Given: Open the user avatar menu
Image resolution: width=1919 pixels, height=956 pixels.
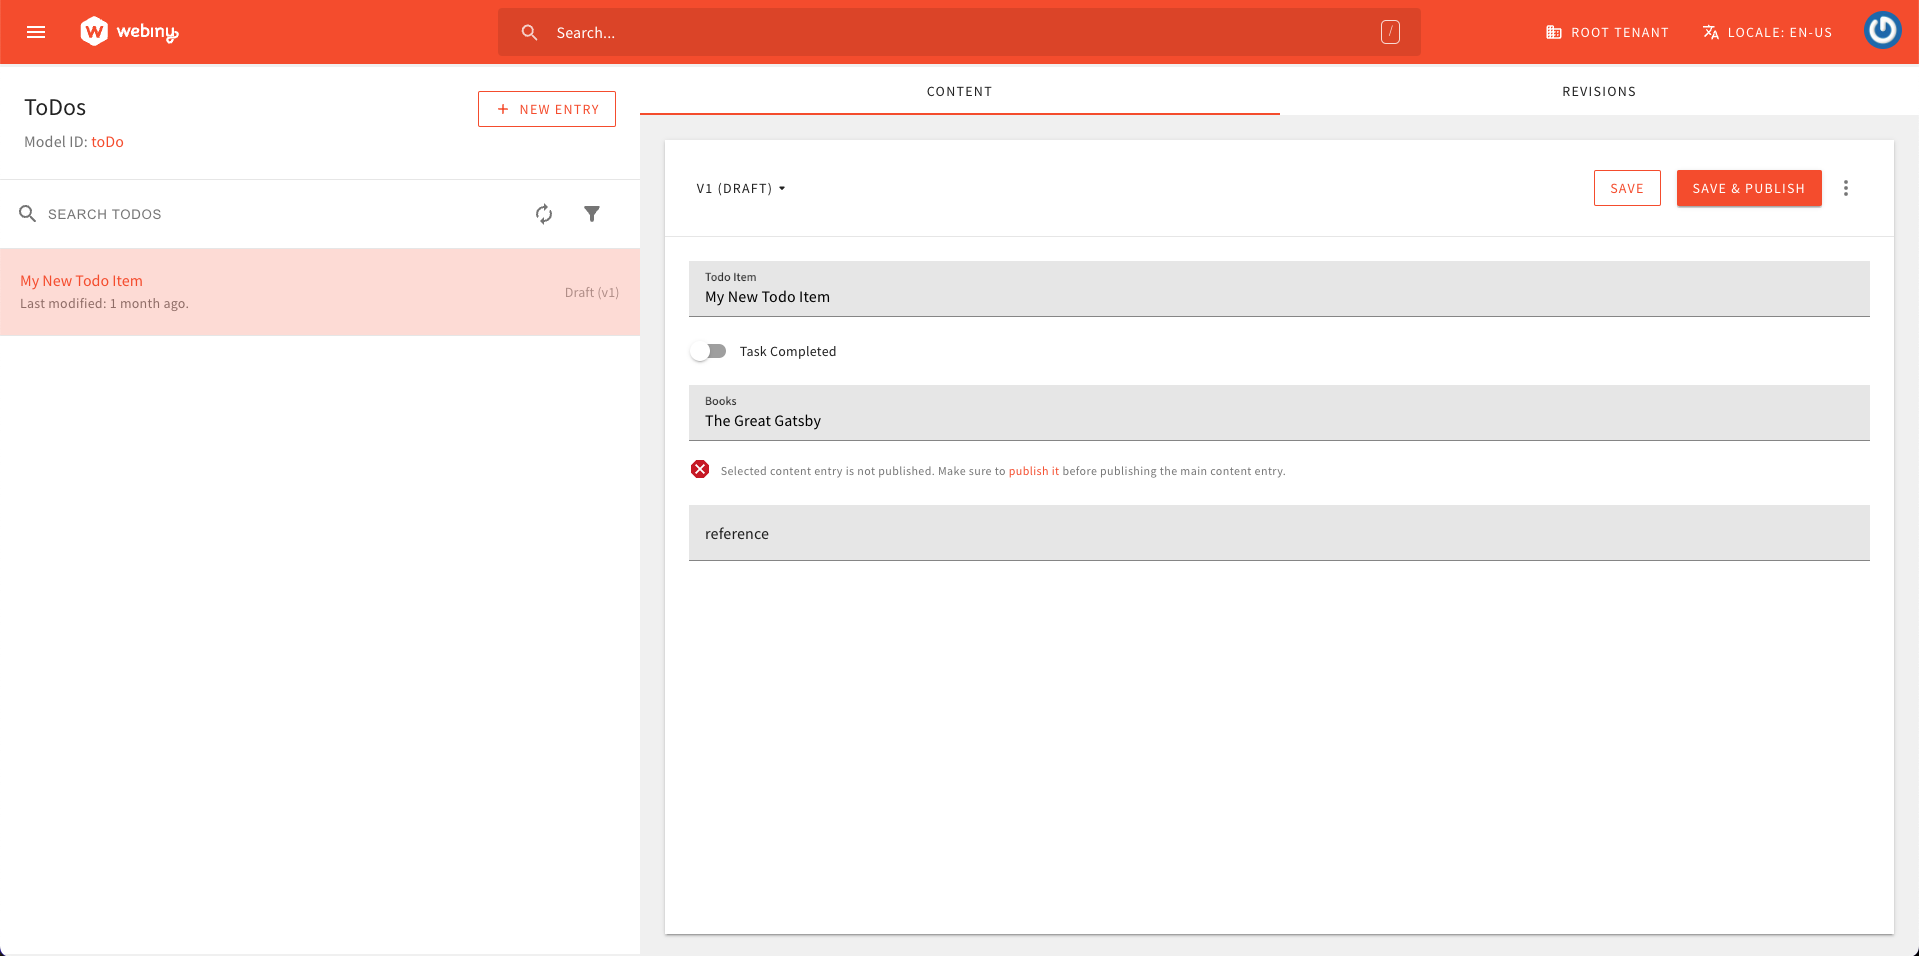Looking at the screenshot, I should (1882, 30).
